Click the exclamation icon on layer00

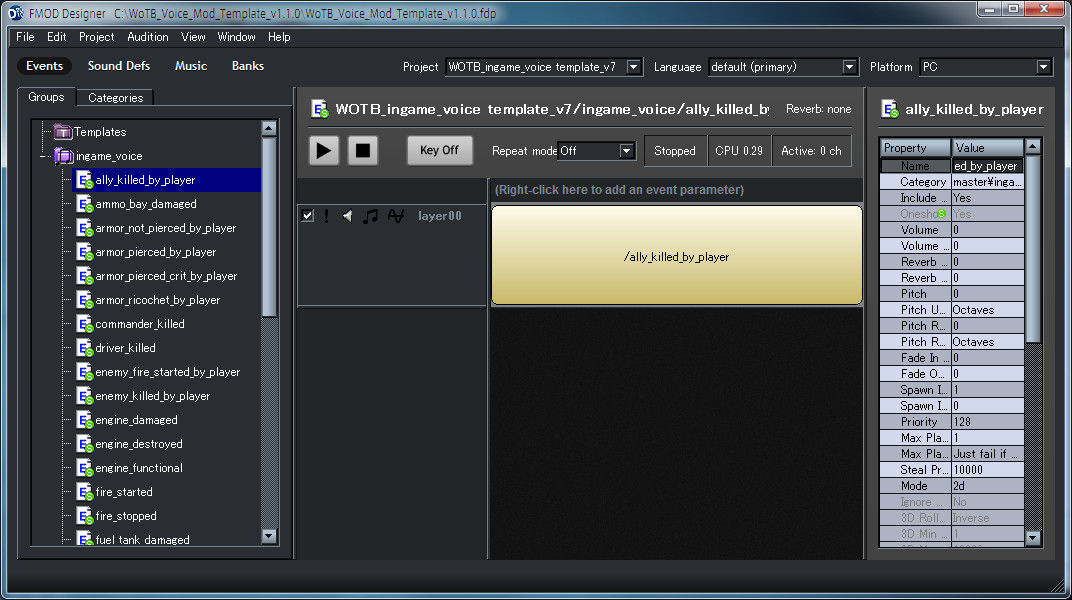[x=327, y=216]
